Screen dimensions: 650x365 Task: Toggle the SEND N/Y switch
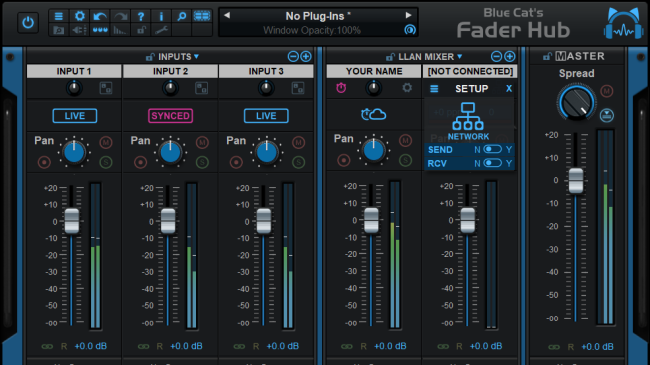pos(492,149)
